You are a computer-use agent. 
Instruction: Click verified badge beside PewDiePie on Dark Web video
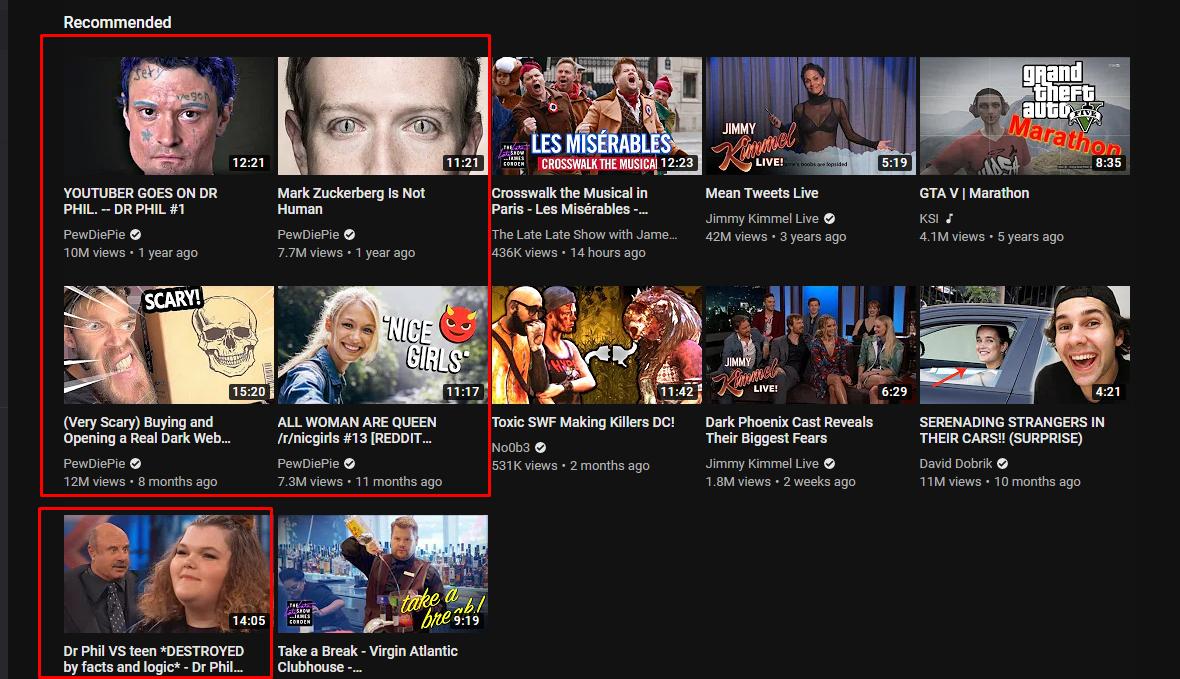pos(135,464)
